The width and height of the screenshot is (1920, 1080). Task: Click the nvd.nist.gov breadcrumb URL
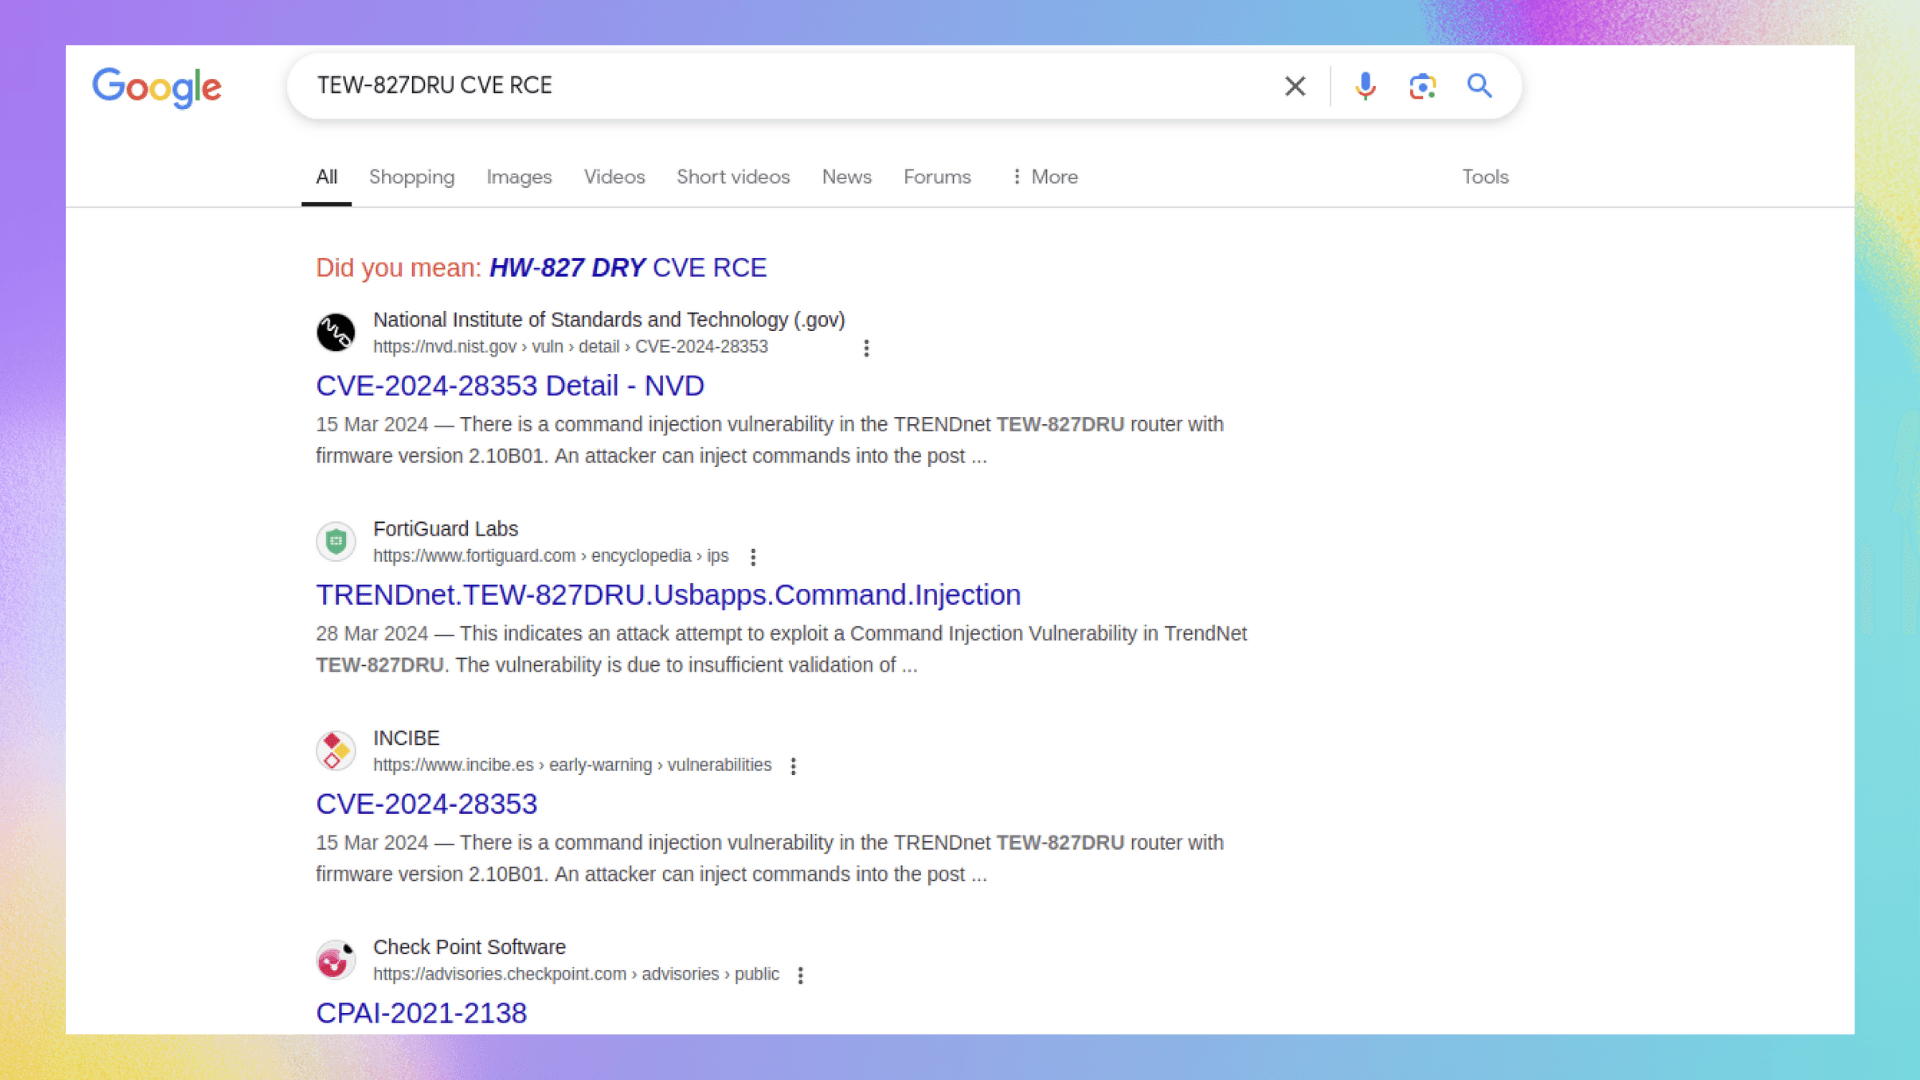[570, 347]
